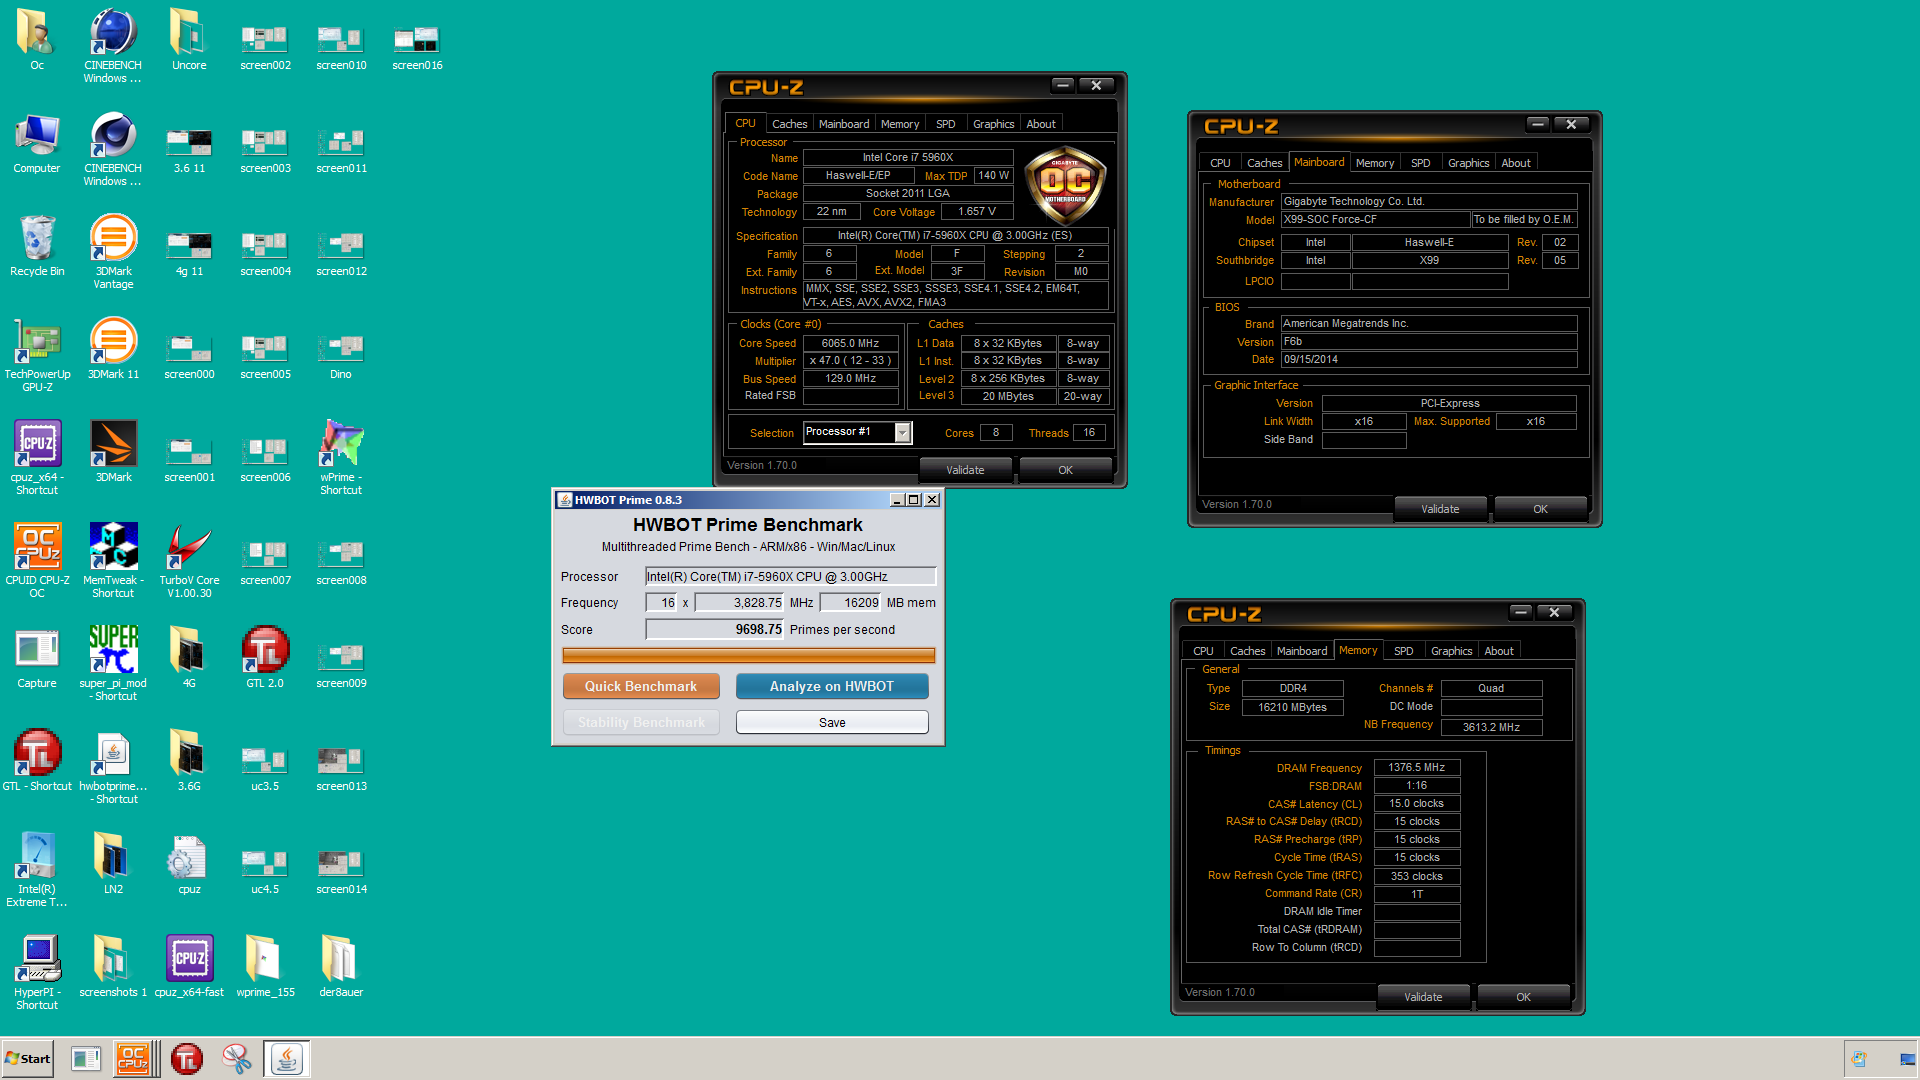
Task: Click Quick Benchmark button
Action: [641, 686]
